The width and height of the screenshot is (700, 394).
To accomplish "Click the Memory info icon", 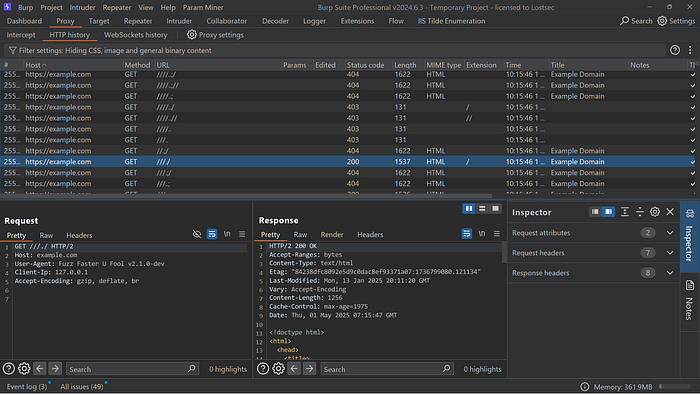I will pyautogui.click(x=584, y=386).
